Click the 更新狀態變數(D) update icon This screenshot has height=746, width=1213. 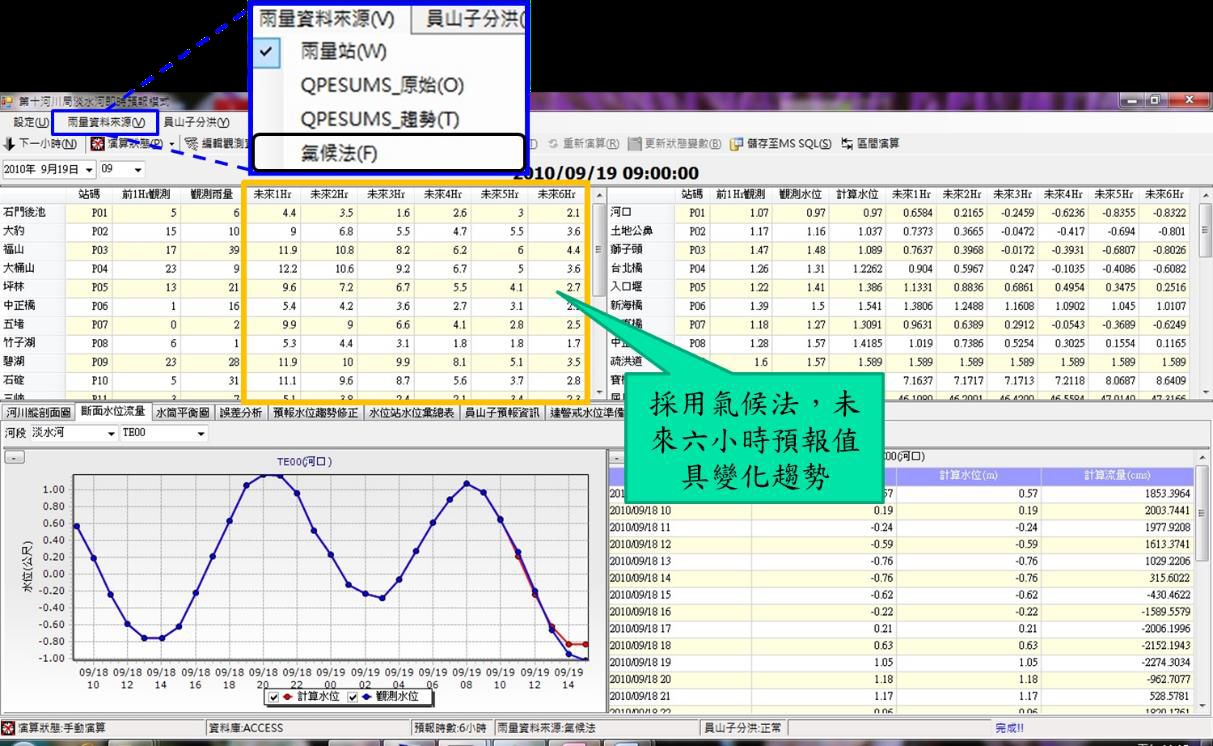(x=636, y=144)
